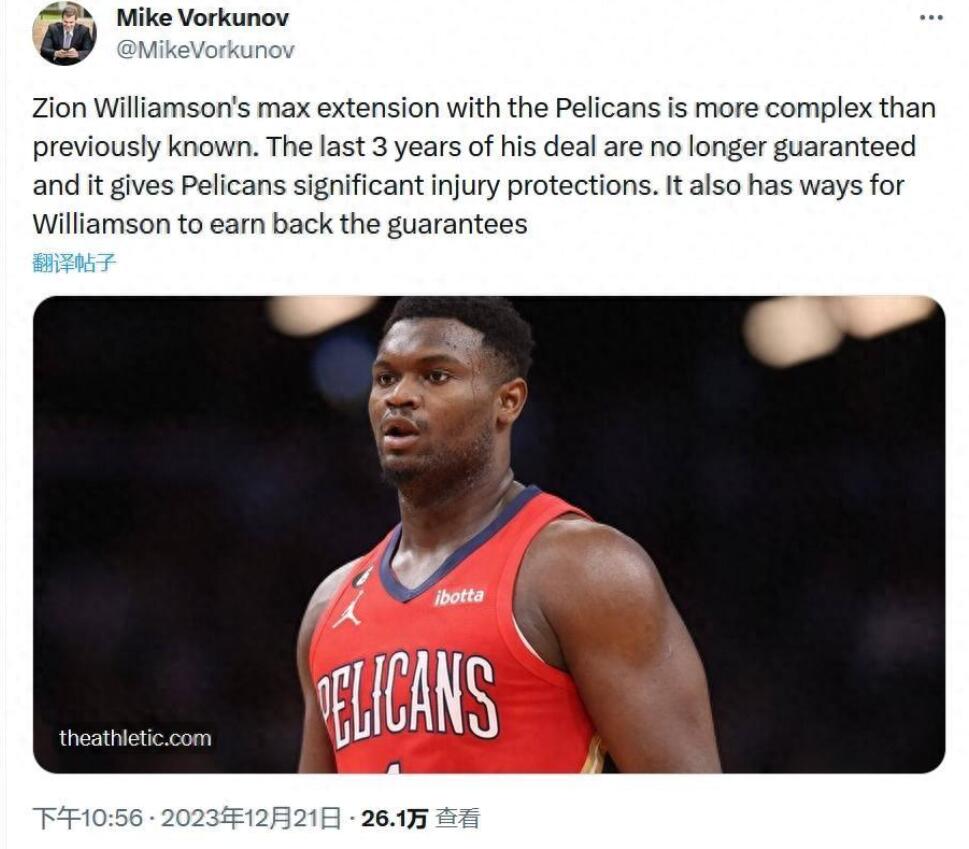Open the 下午10:56 timestamp link
Image resolution: width=969 pixels, height=849 pixels.
(x=87, y=819)
